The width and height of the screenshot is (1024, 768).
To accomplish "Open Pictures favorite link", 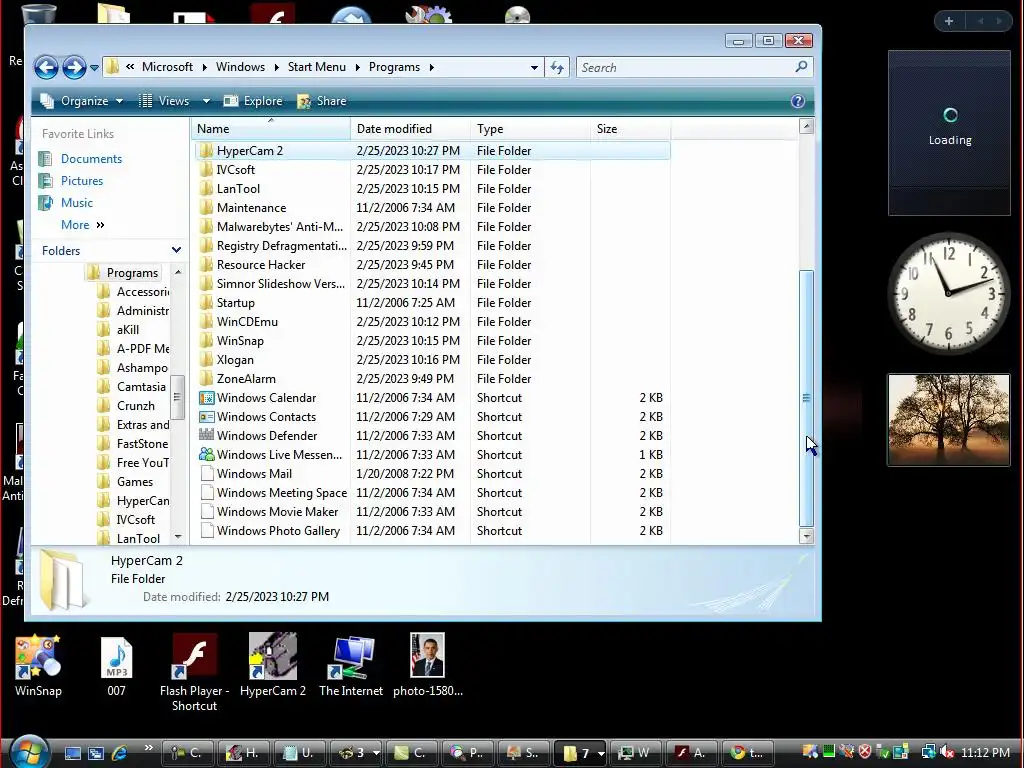I will [x=82, y=181].
